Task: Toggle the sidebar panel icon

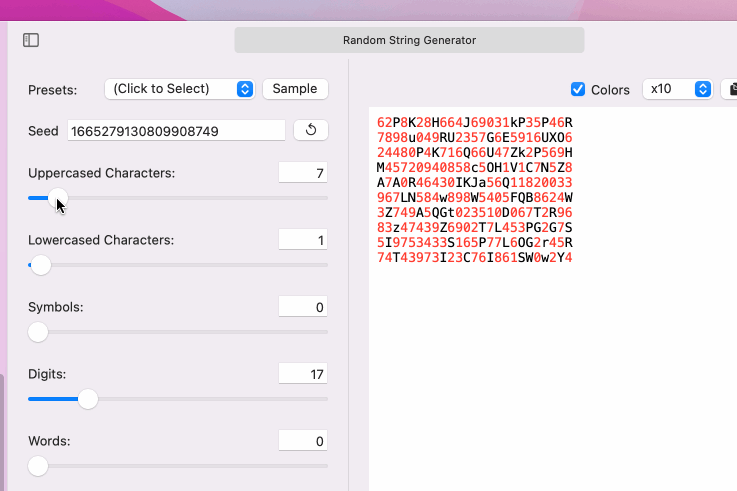Action: click(31, 40)
